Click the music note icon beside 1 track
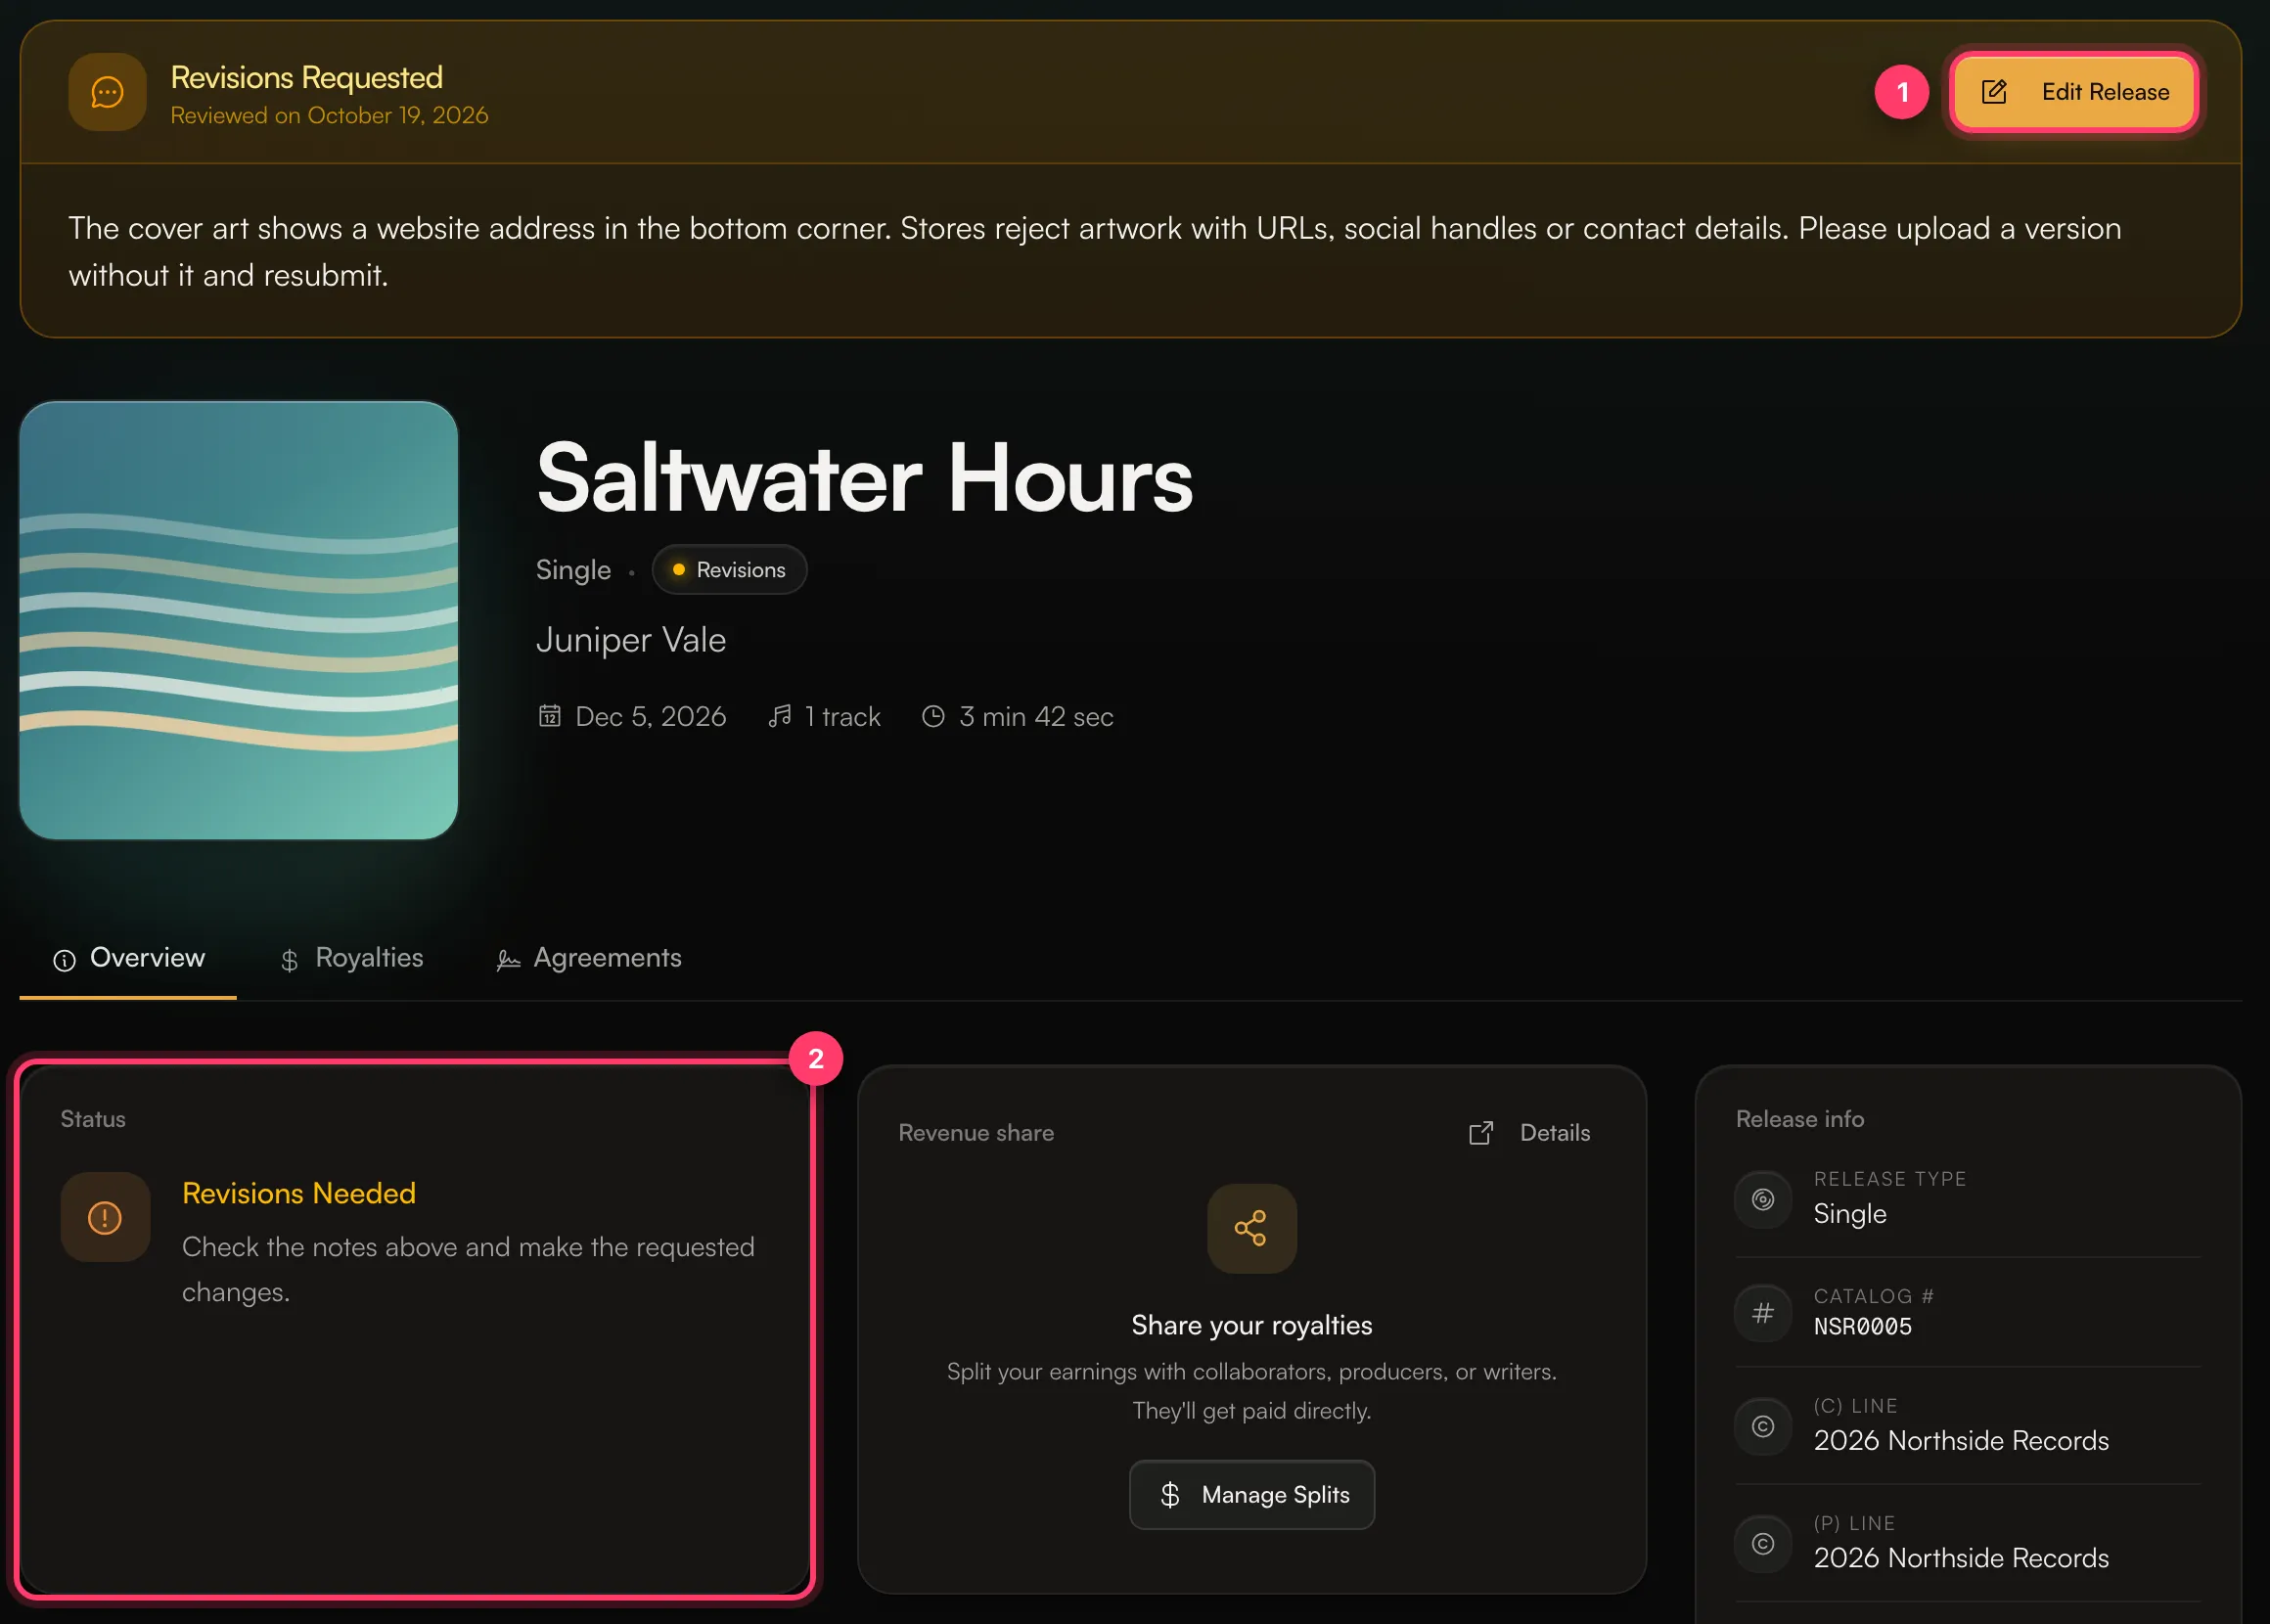The height and width of the screenshot is (1624, 2270). coord(780,716)
